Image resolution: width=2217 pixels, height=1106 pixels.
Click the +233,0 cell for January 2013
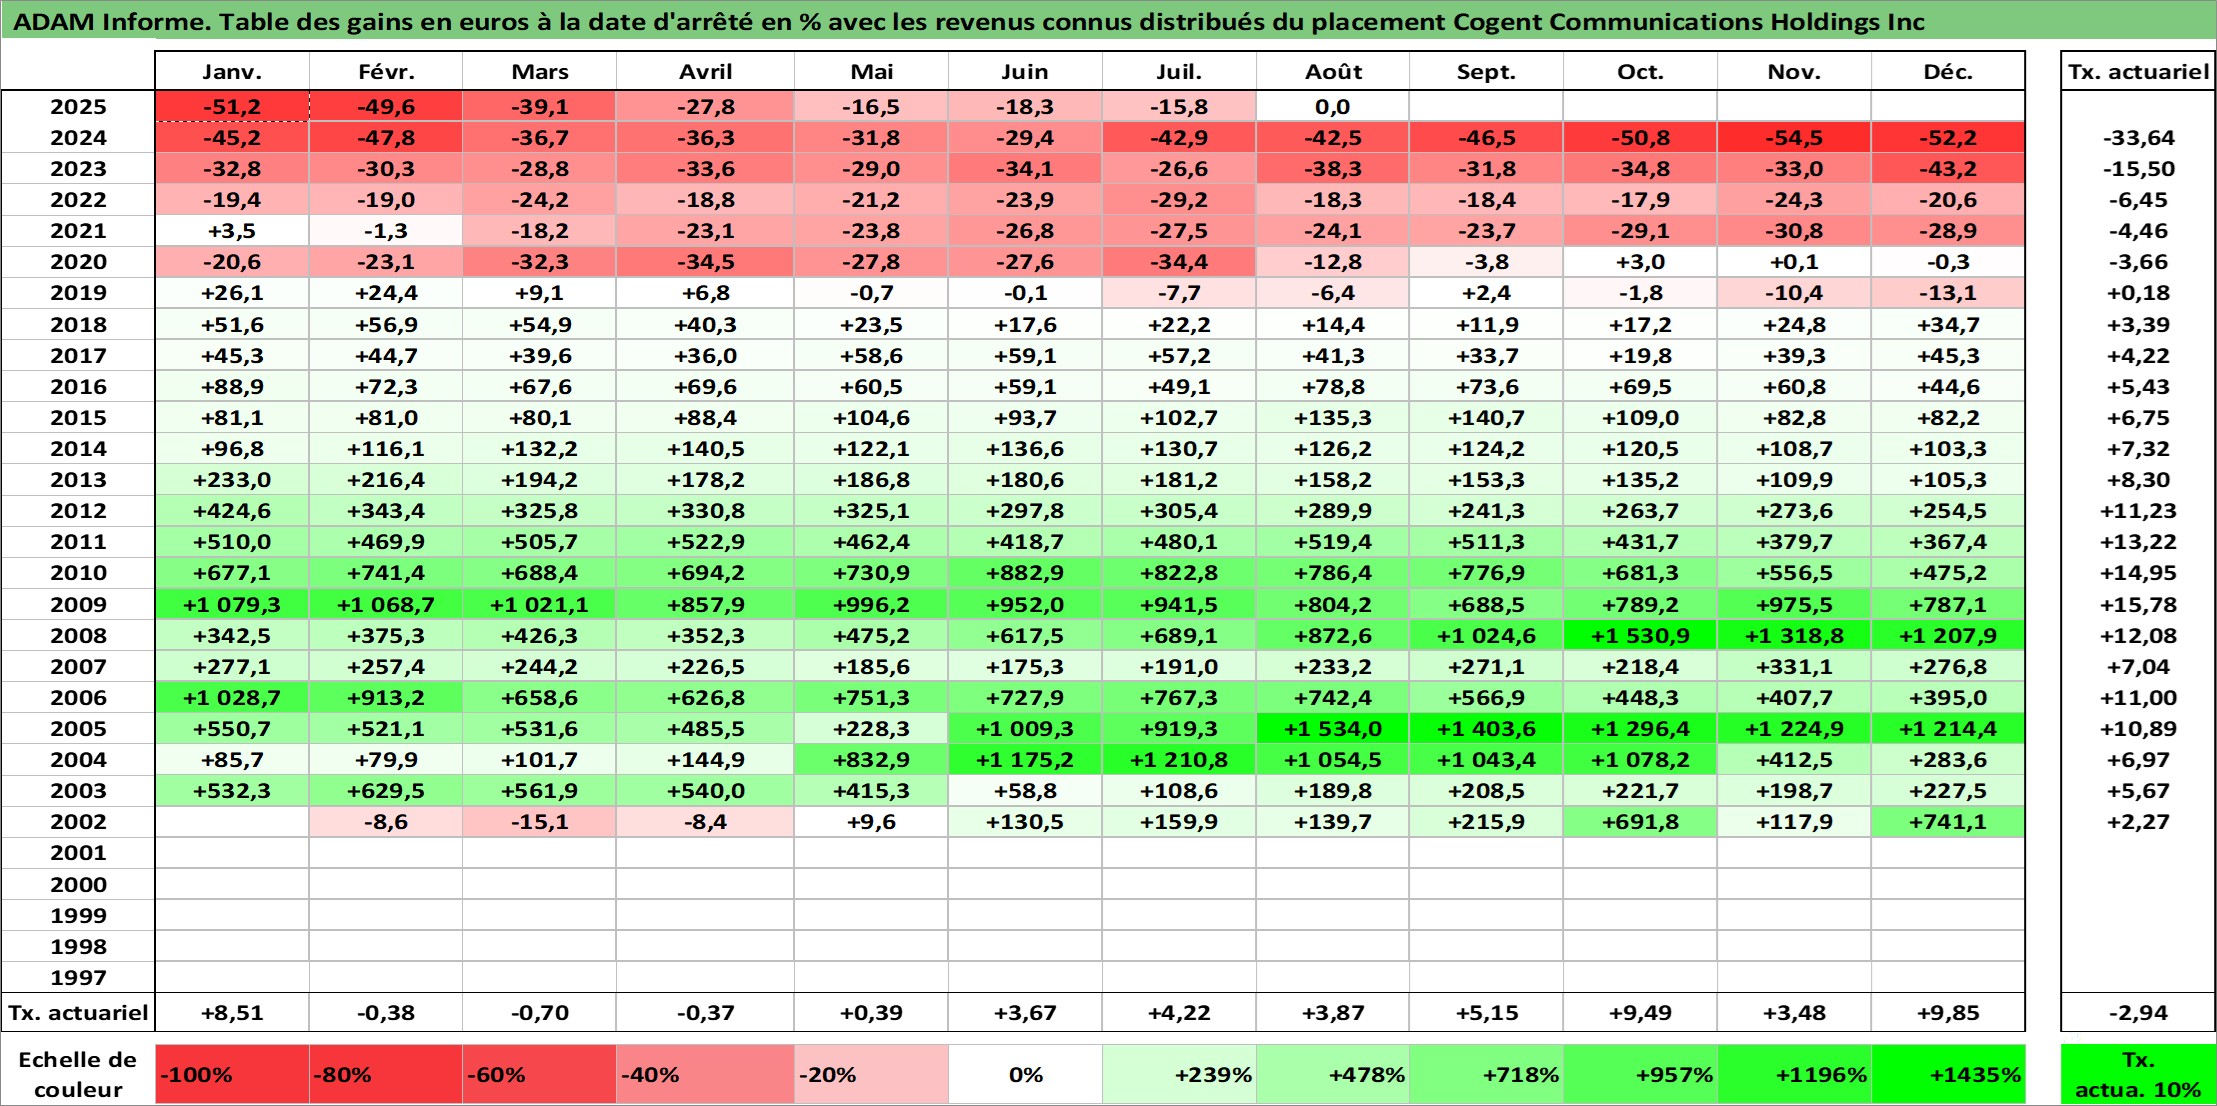pos(232,480)
